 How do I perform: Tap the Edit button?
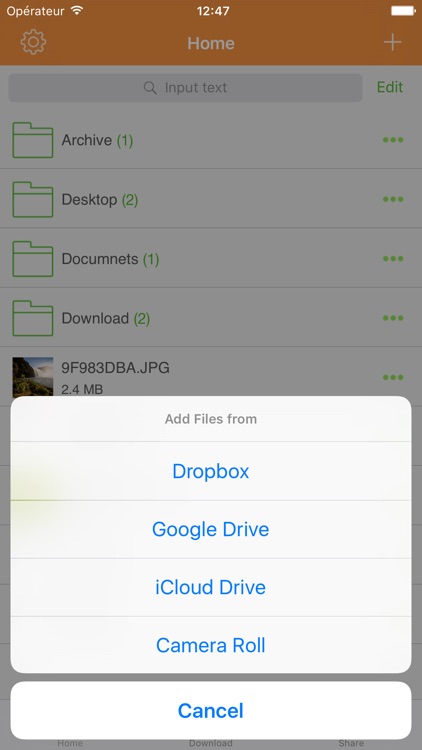point(390,88)
